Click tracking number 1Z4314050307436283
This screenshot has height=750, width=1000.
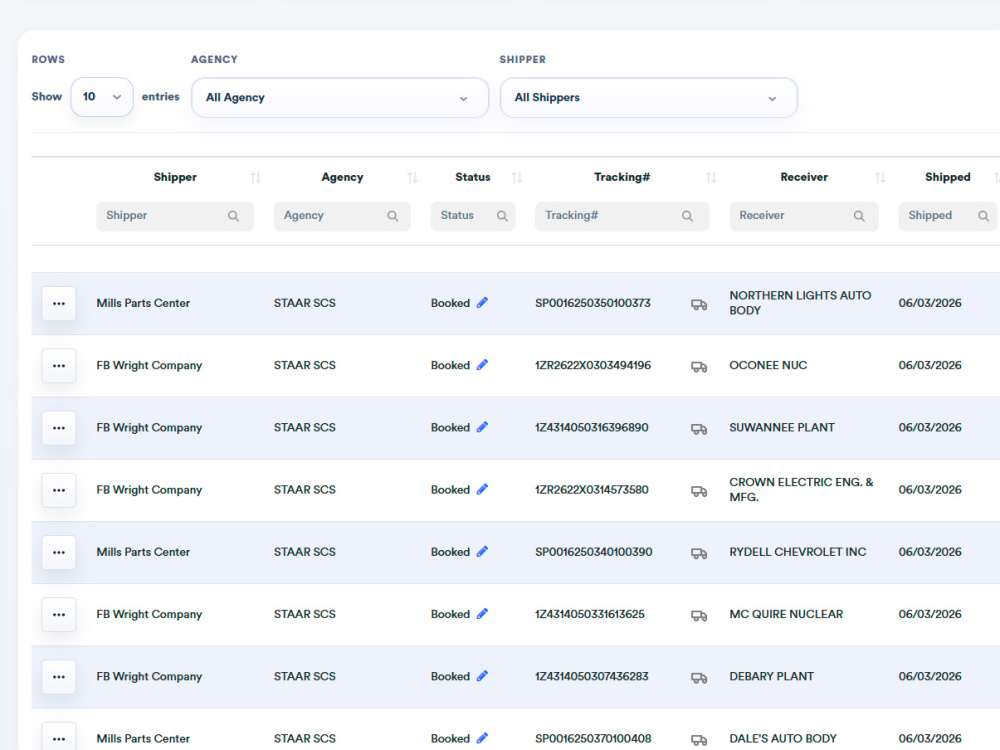tap(592, 676)
